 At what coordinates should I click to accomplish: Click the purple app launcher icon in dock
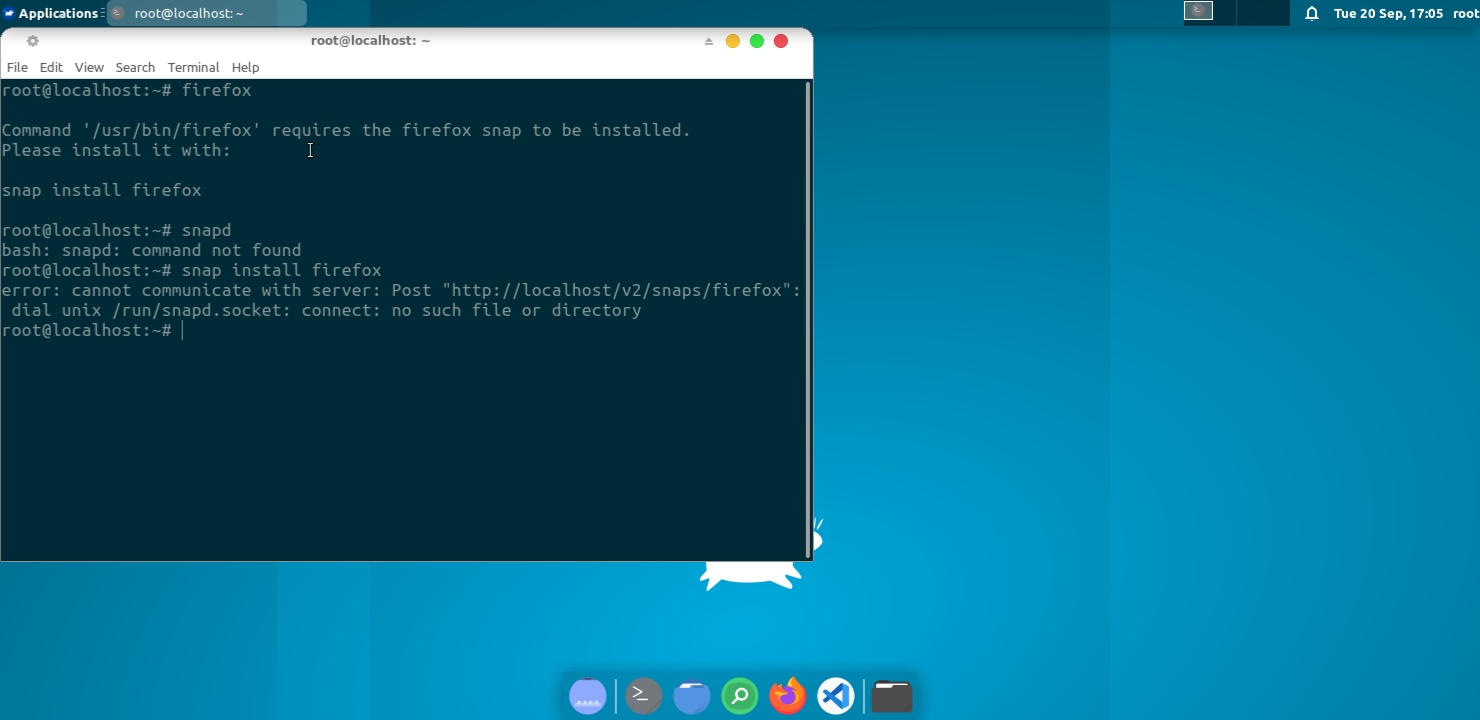pos(588,695)
